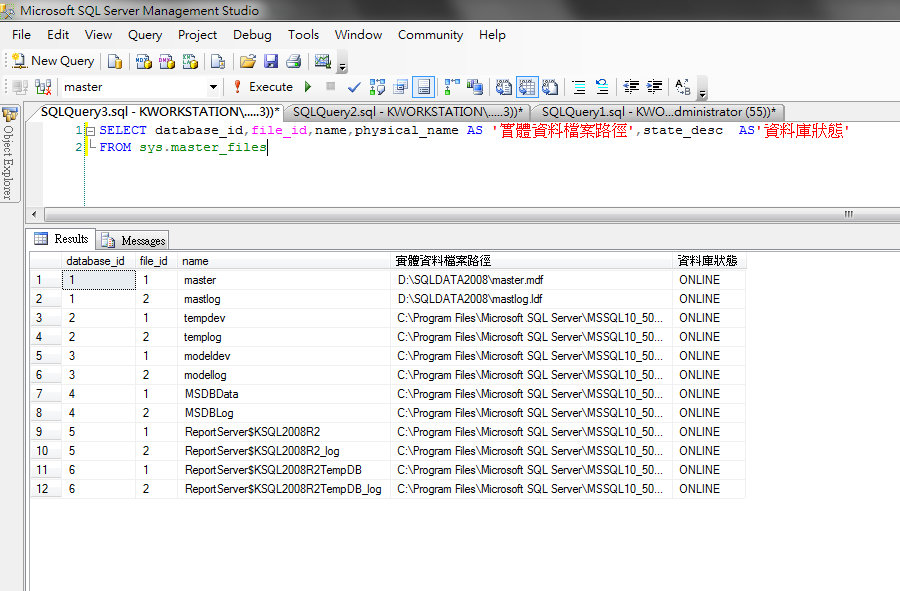This screenshot has width=900, height=591.
Task: Click left arrow of editor scrollbar
Action: click(34, 215)
